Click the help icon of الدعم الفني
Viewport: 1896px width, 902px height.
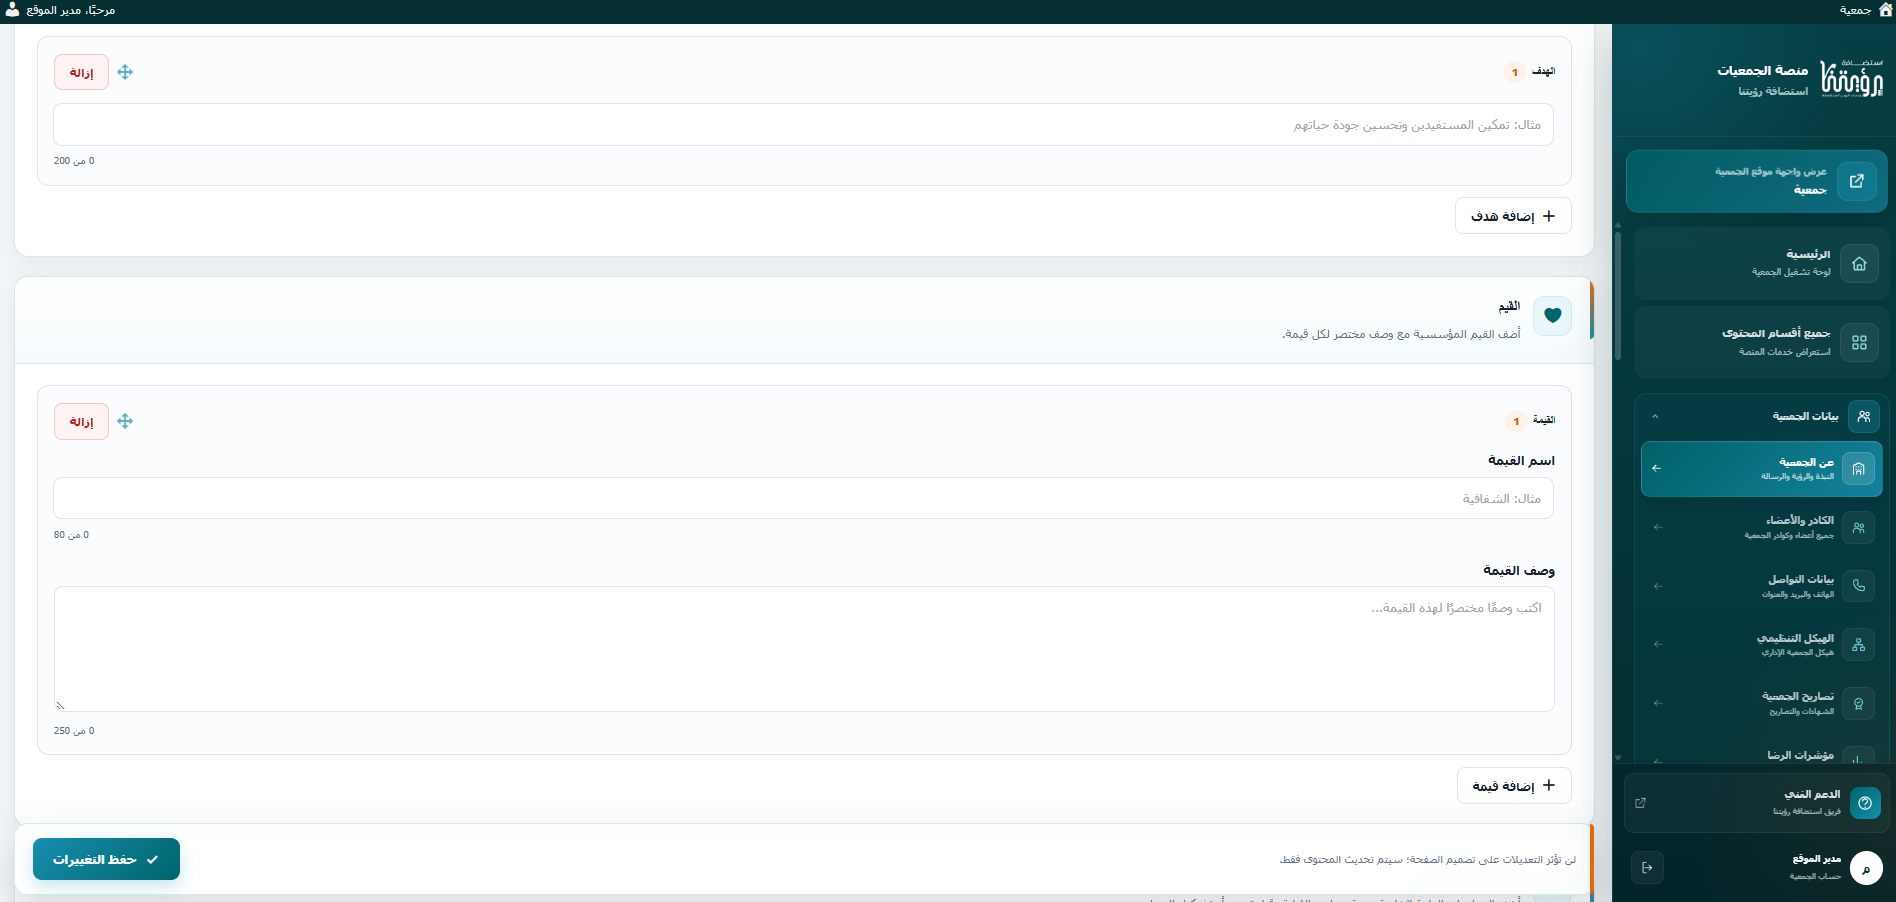coord(1865,803)
